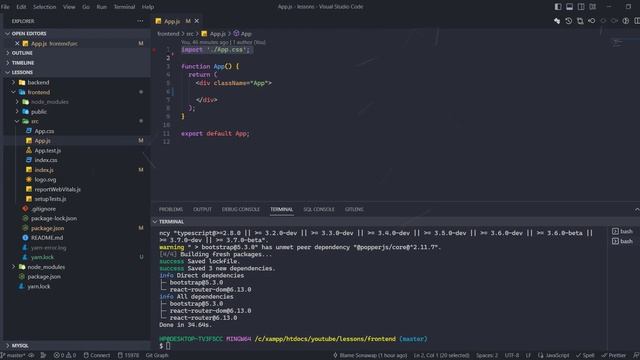Image resolution: width=640 pixels, height=360 pixels.
Task: Click Prettier status bar item
Action: 613,355
